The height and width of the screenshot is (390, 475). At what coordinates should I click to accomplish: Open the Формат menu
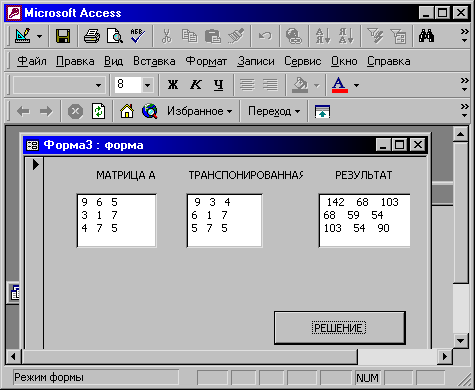206,61
